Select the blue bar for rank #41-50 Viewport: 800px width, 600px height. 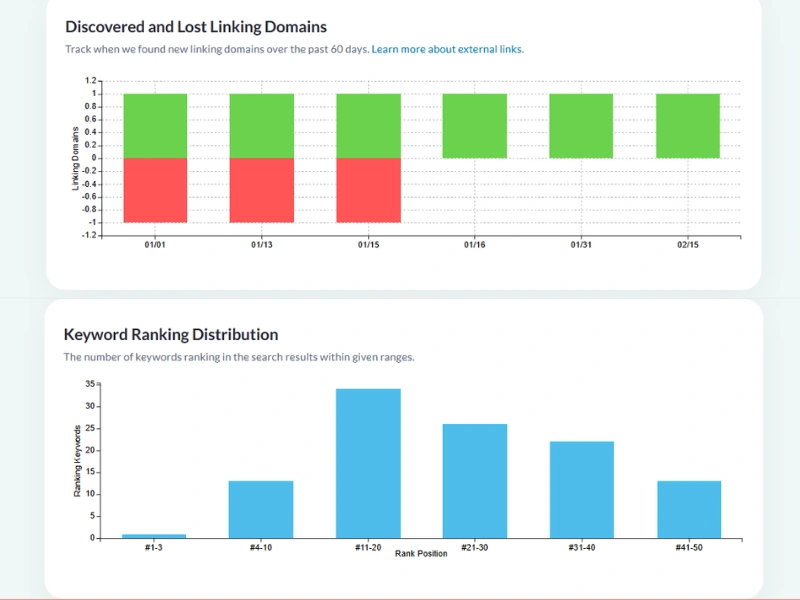point(689,509)
